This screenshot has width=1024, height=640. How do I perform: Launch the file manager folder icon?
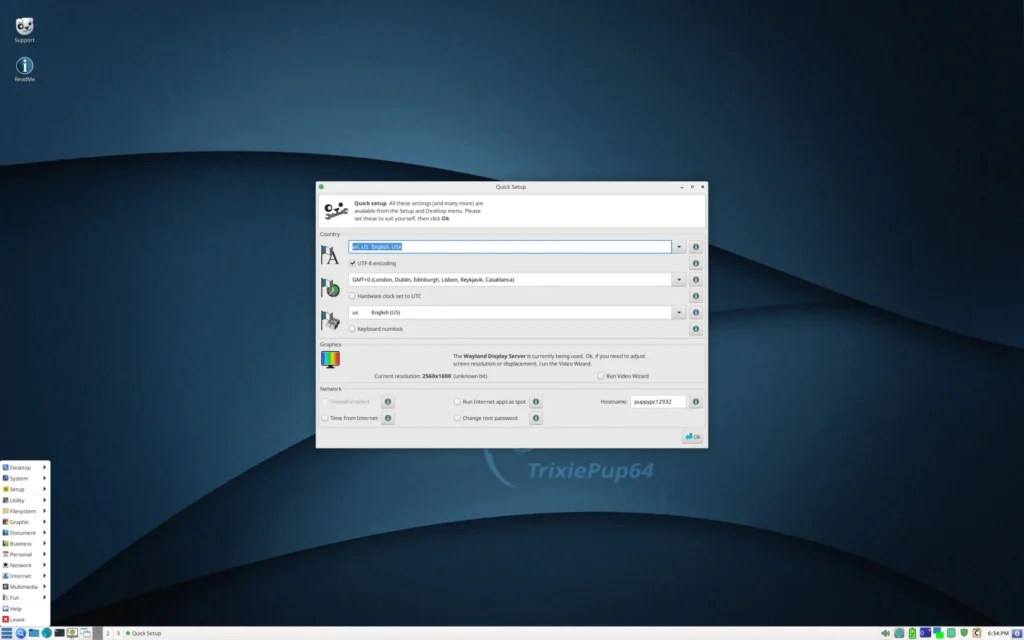33,633
